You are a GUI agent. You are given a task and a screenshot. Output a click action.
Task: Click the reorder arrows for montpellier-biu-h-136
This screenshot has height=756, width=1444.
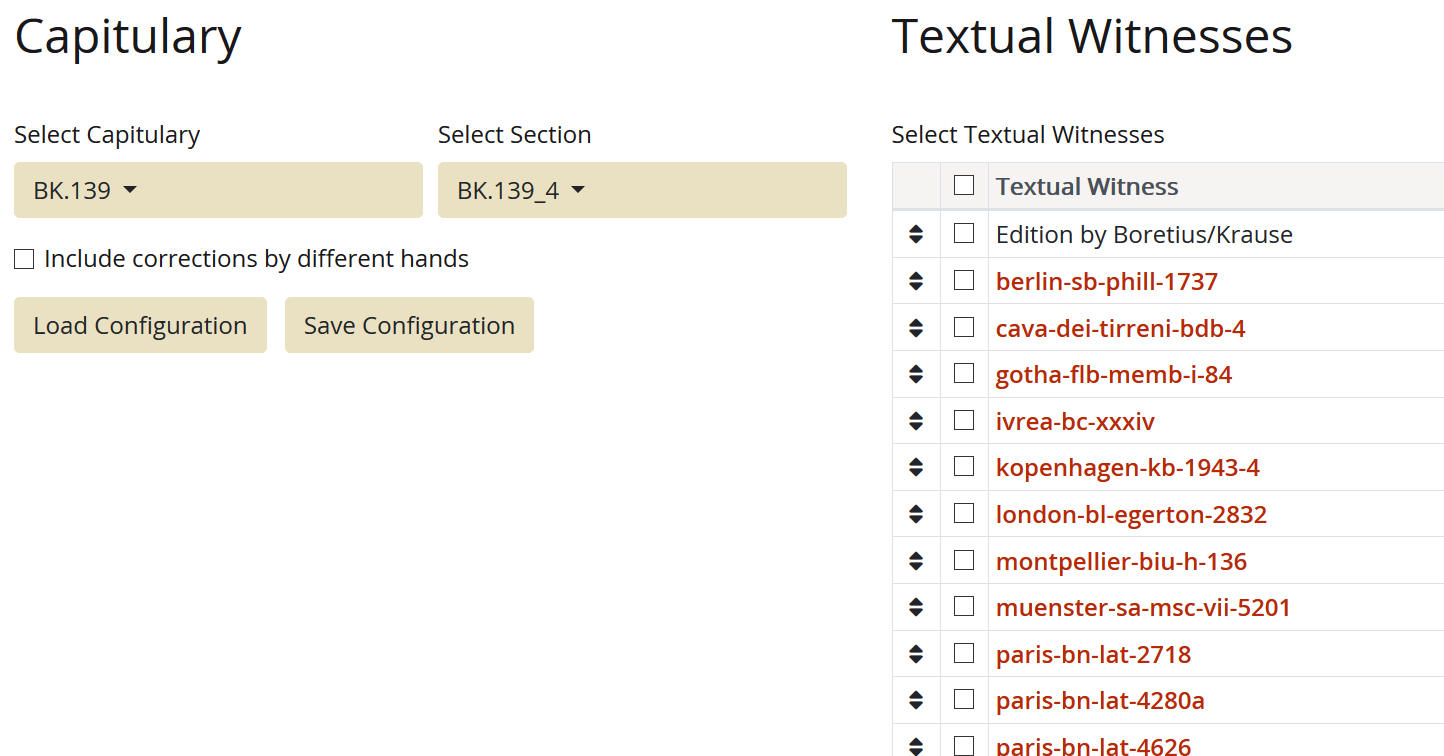pos(916,561)
